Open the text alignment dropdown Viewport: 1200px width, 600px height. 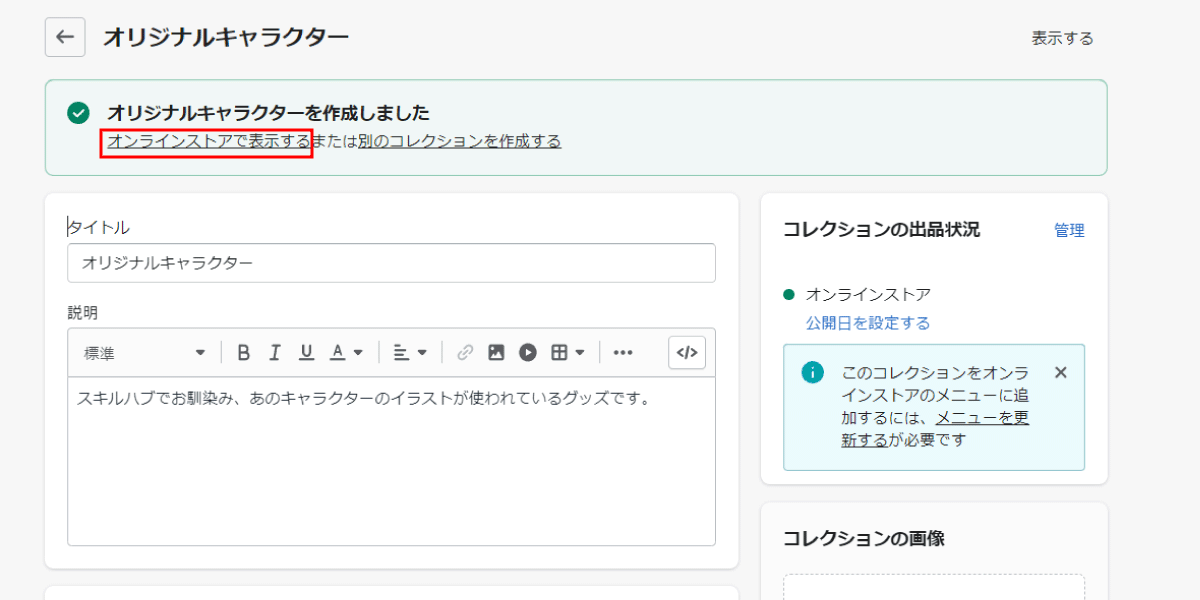coord(410,352)
